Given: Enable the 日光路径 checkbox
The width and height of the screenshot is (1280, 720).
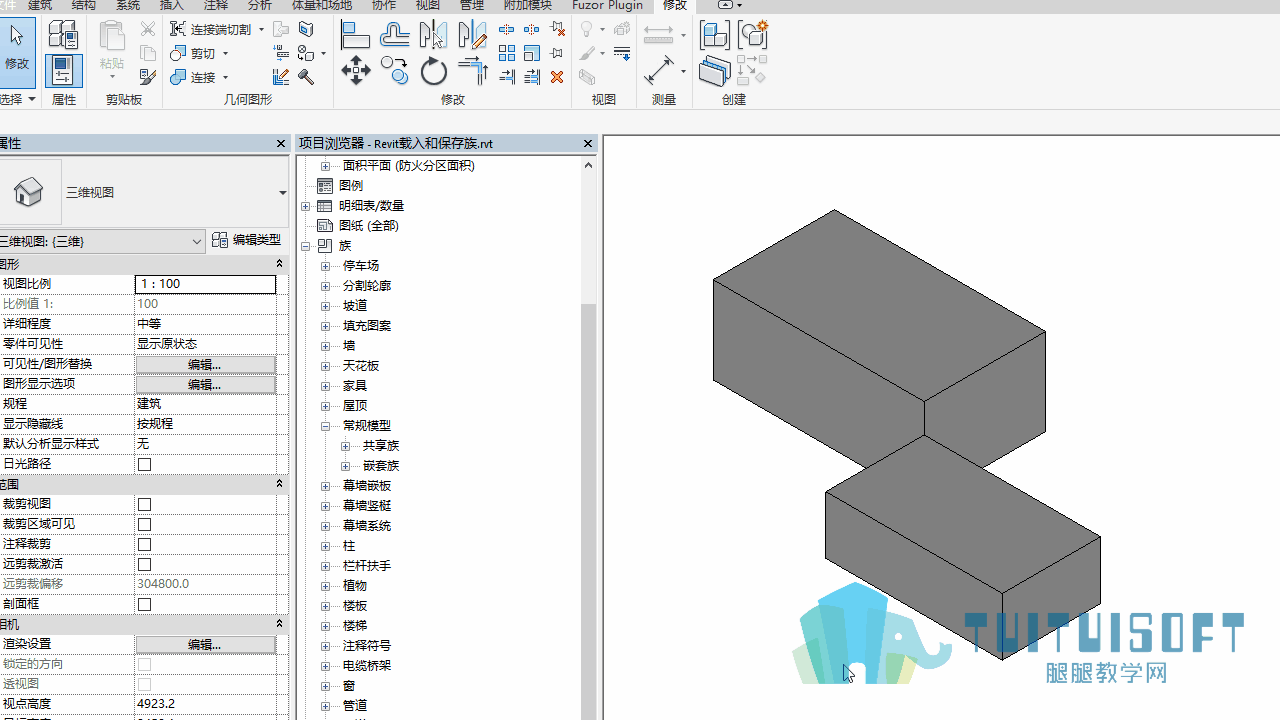Looking at the screenshot, I should pyautogui.click(x=145, y=464).
